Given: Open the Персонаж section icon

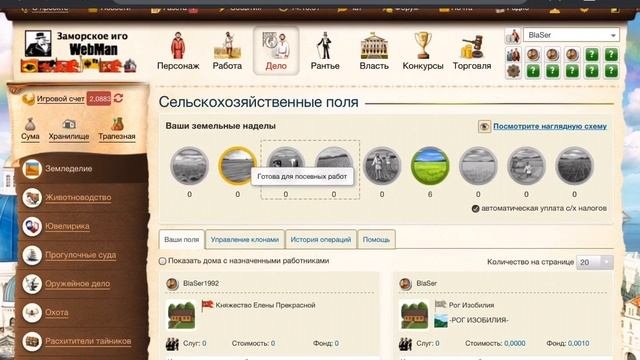Looking at the screenshot, I should (x=178, y=46).
